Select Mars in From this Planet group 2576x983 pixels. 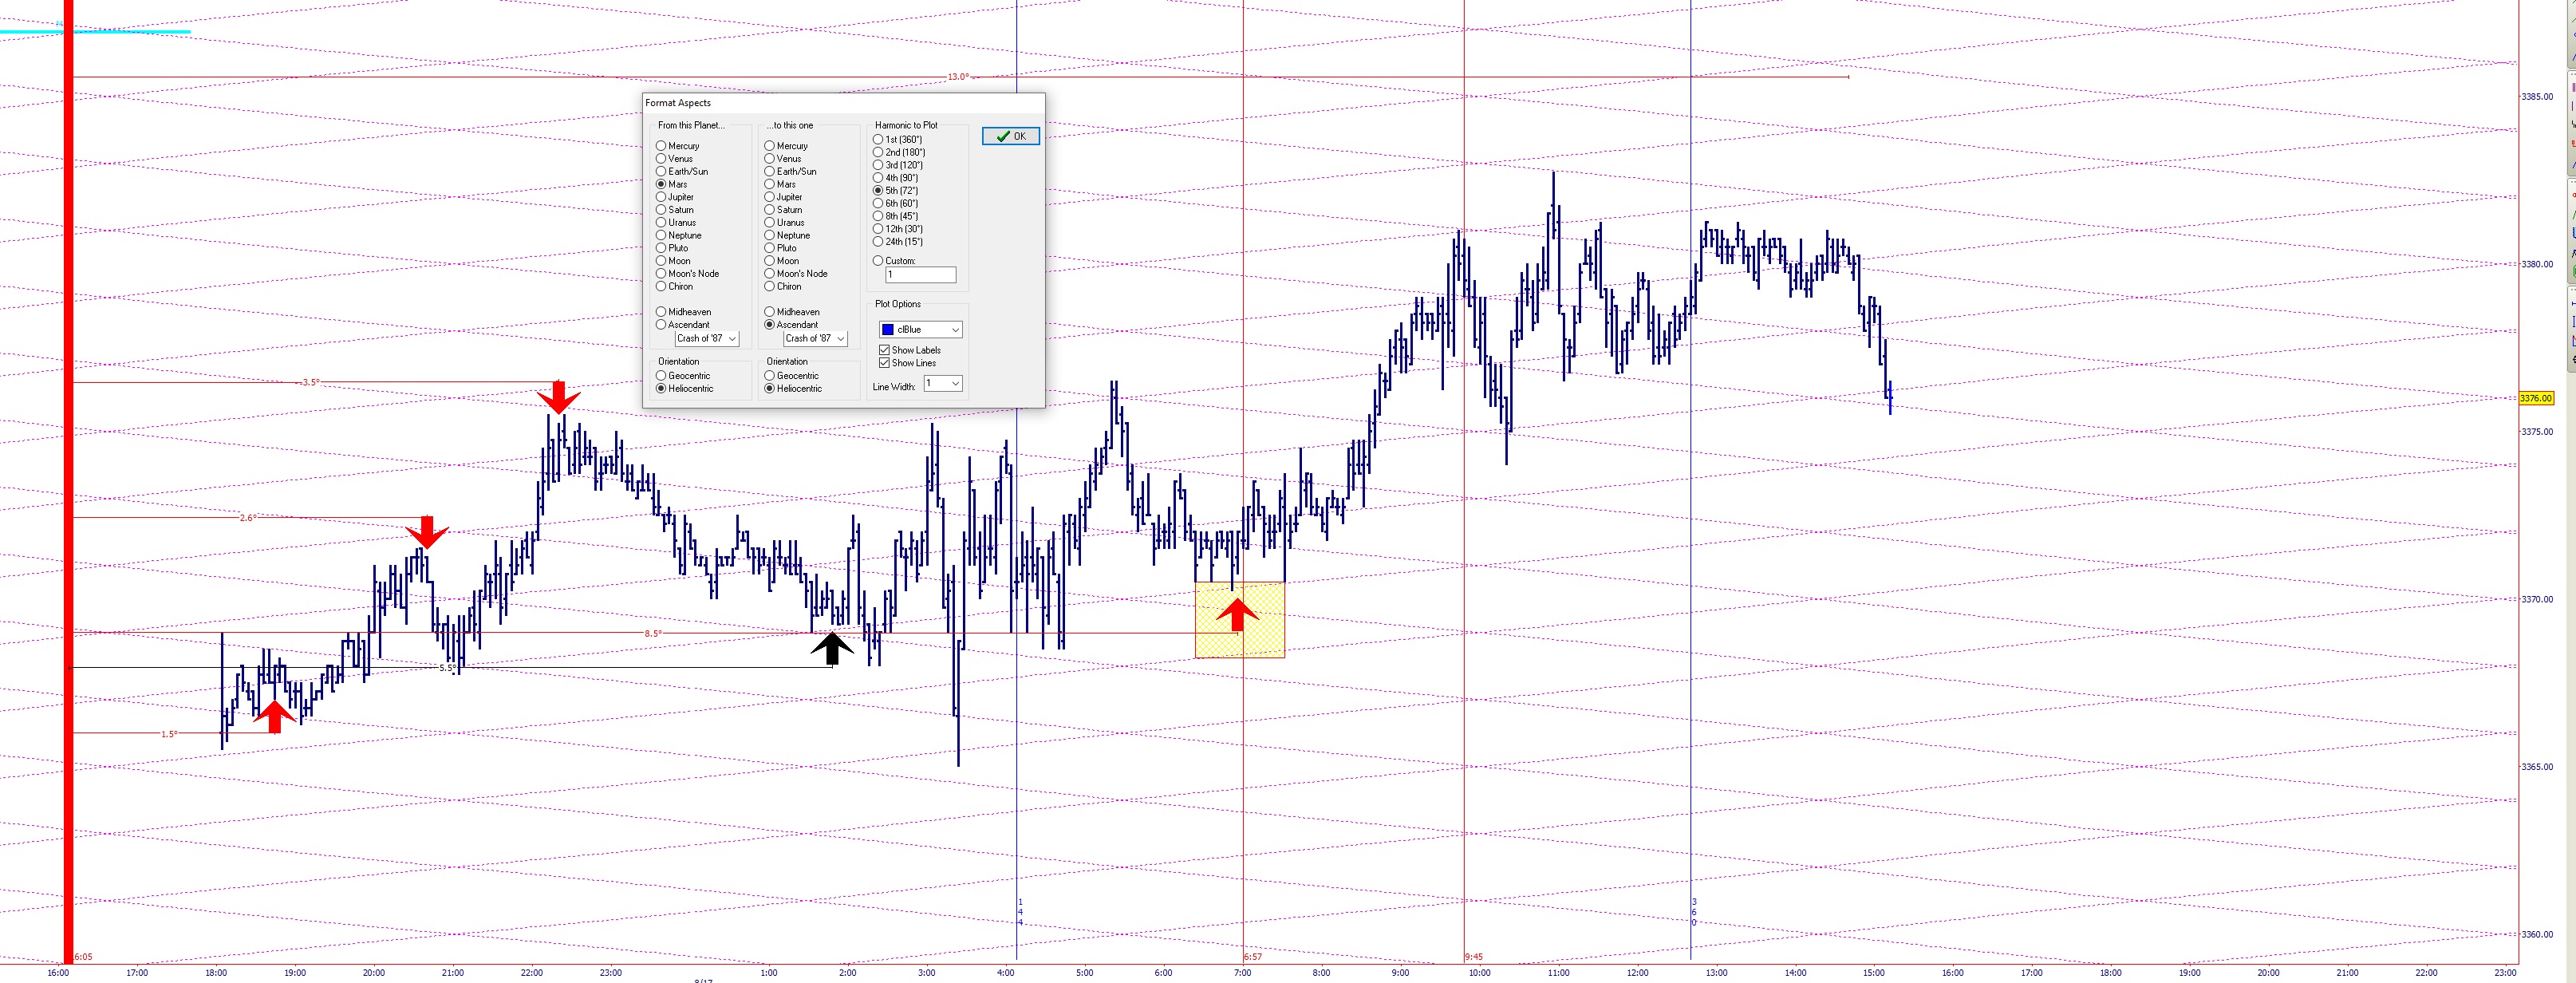(672, 184)
